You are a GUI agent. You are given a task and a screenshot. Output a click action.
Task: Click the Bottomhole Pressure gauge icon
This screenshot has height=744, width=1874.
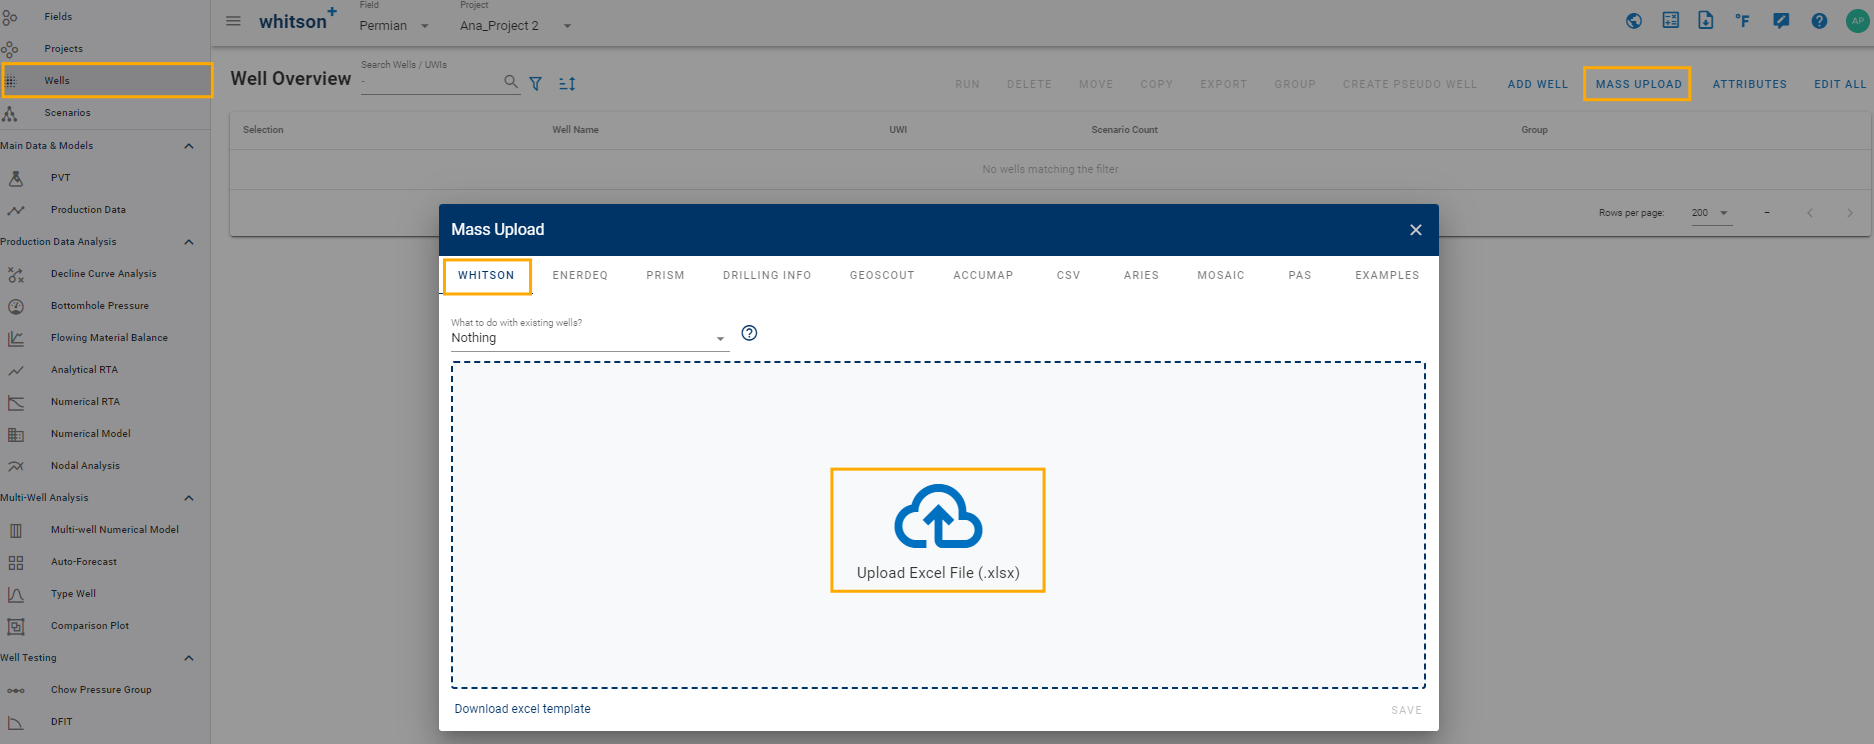pos(16,306)
